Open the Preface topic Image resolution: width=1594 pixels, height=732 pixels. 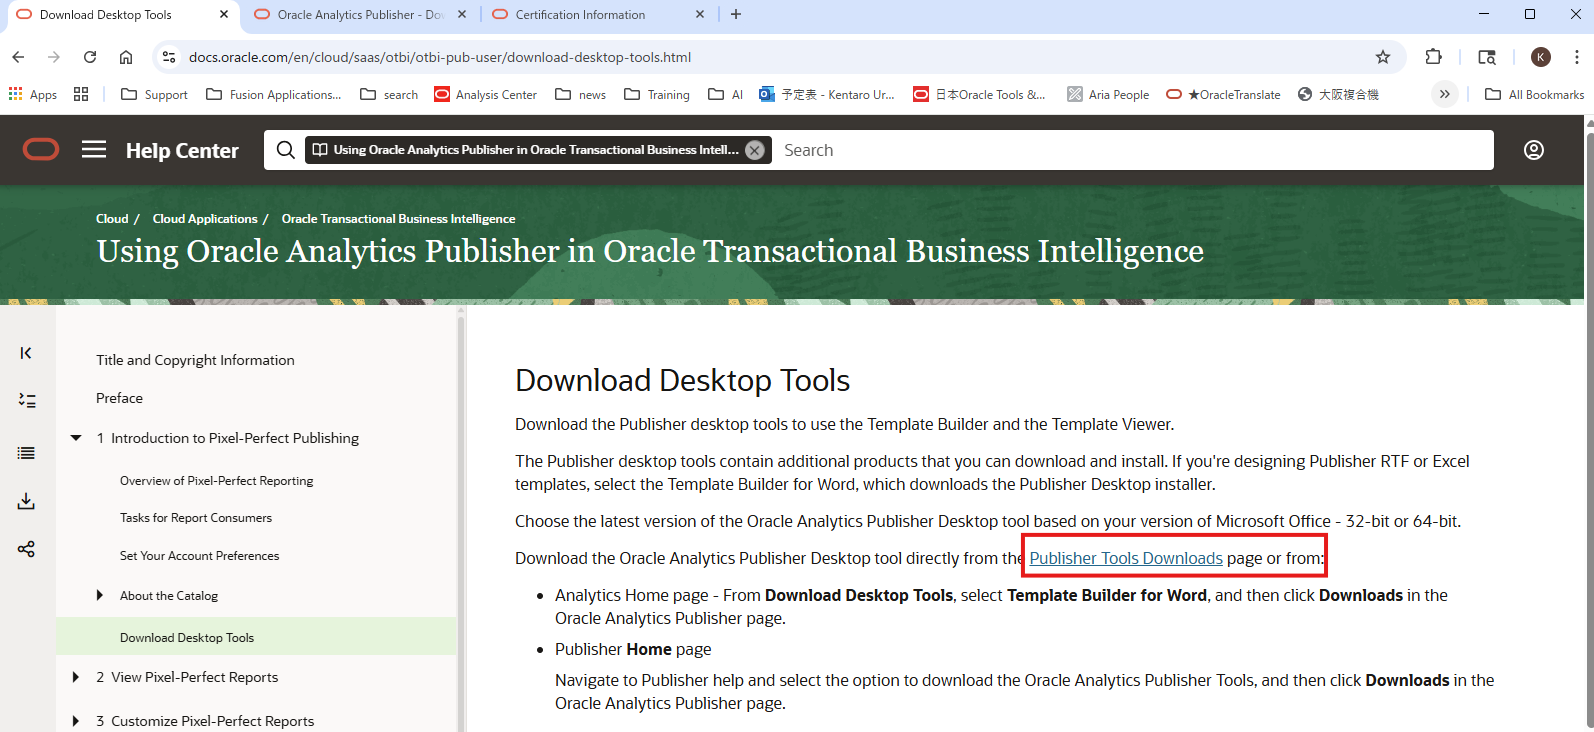[x=119, y=398]
